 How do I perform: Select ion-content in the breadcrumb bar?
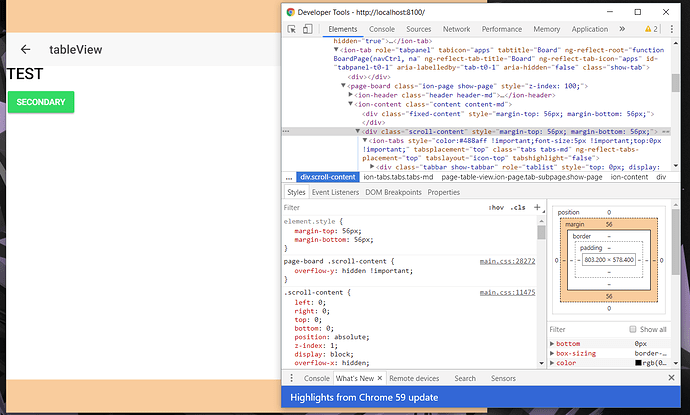tap(630, 177)
